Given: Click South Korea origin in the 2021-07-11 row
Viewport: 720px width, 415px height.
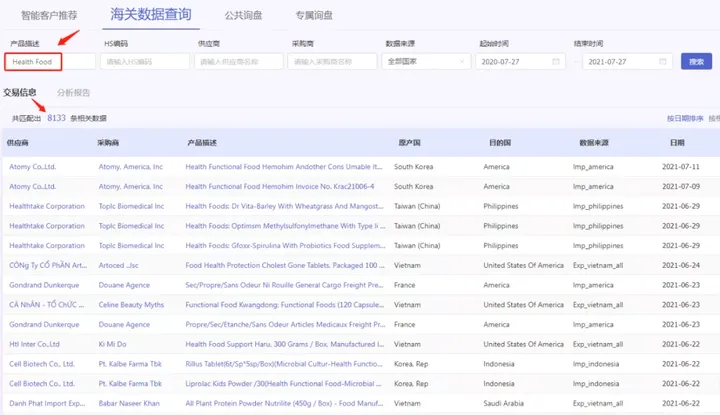Looking at the screenshot, I should point(414,167).
